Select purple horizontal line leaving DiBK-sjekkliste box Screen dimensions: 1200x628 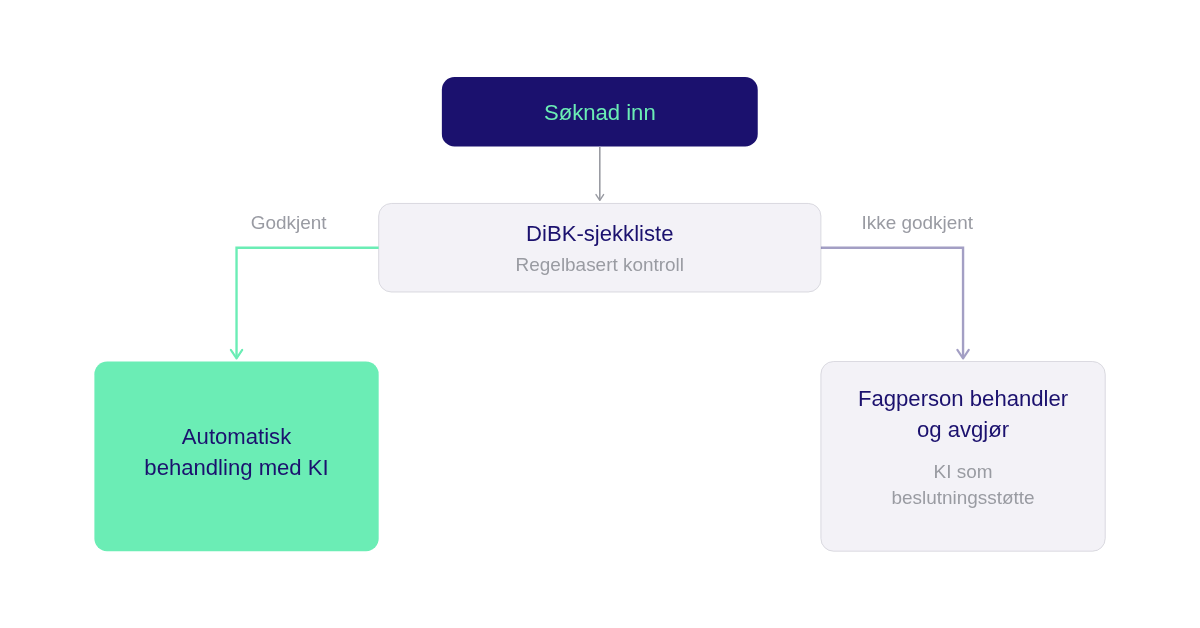tap(892, 248)
